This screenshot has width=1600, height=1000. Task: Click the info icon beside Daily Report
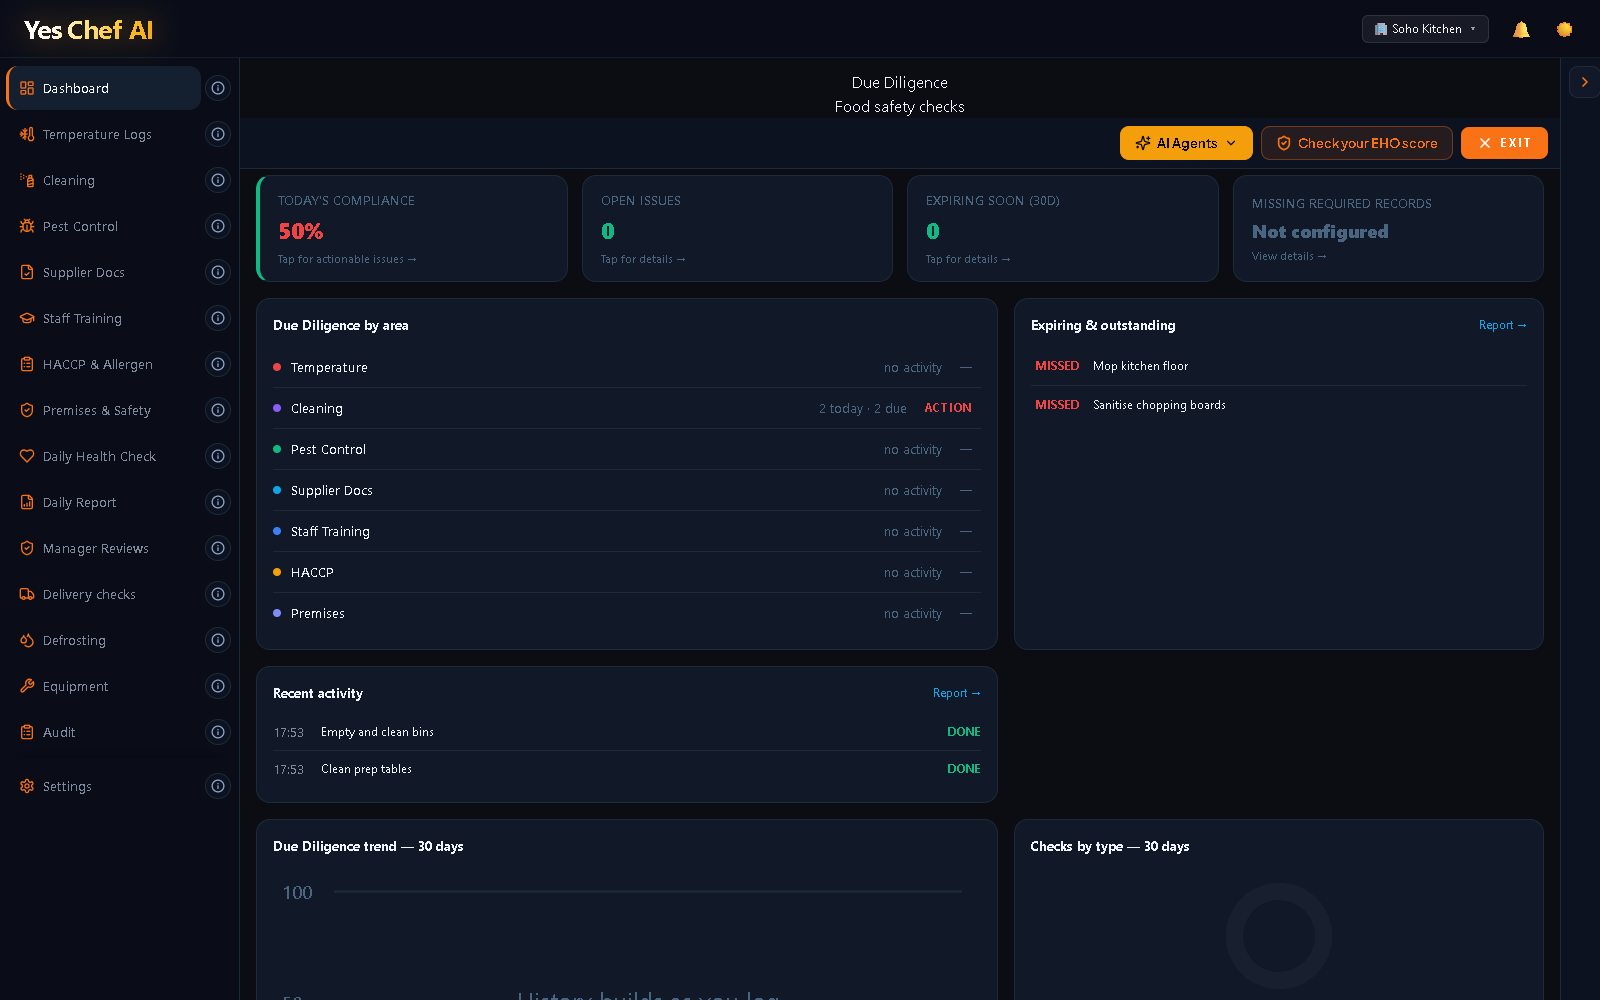pos(218,502)
